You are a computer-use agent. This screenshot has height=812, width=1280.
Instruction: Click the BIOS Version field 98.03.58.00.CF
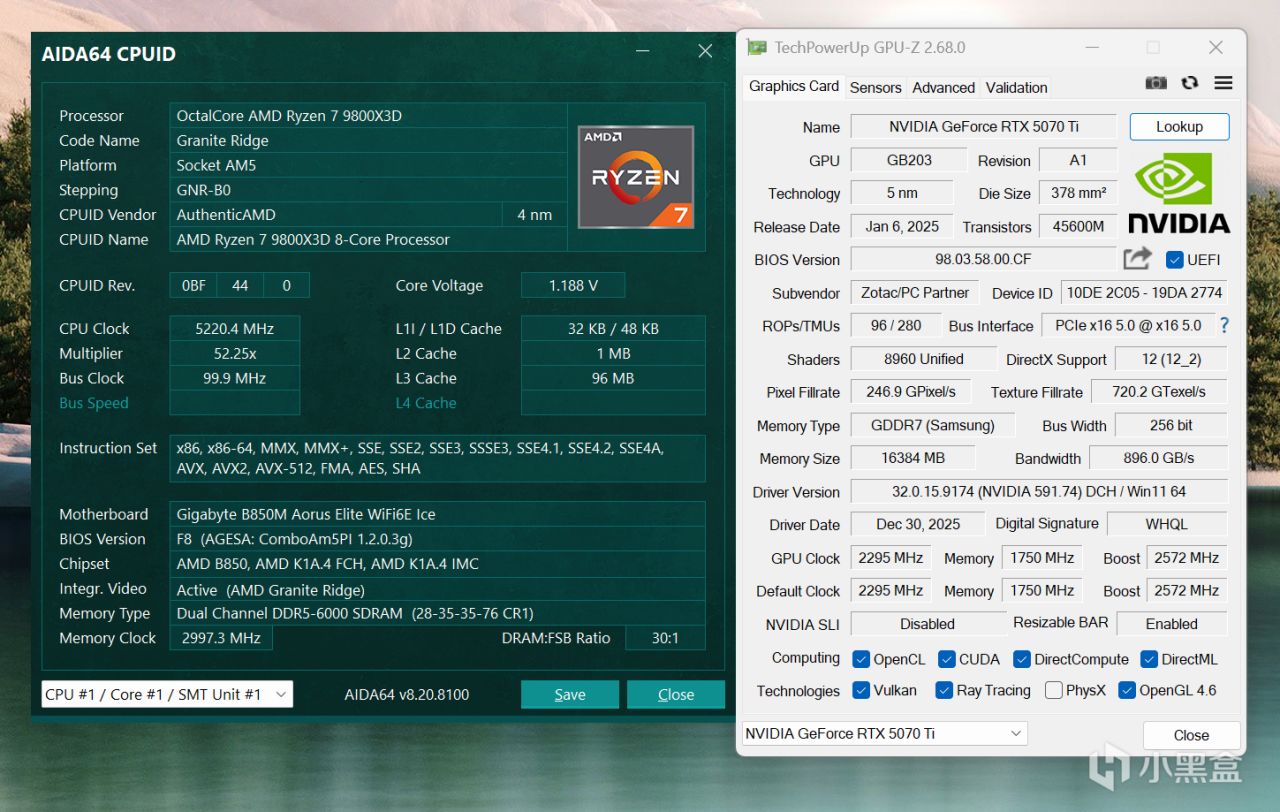click(983, 259)
